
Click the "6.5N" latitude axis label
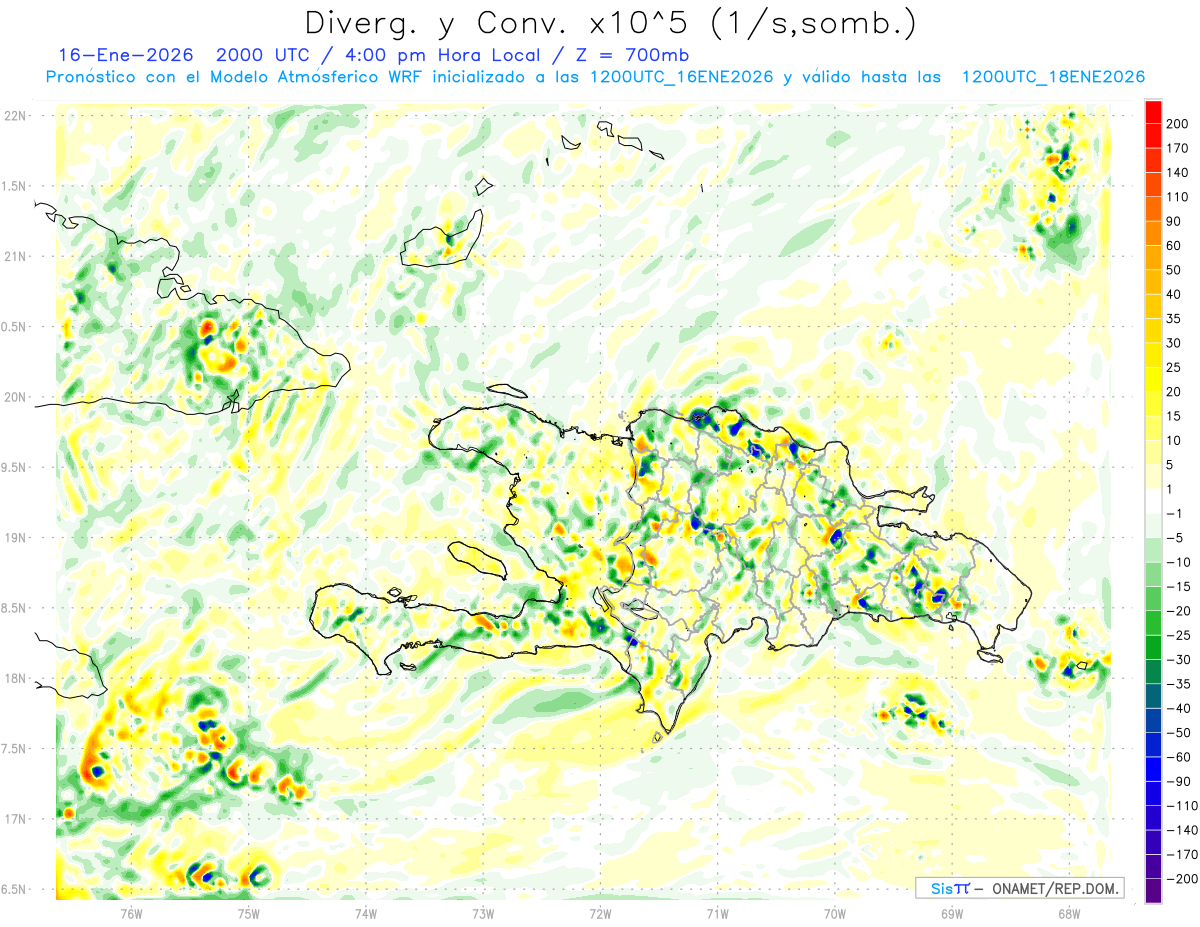pos(14,890)
